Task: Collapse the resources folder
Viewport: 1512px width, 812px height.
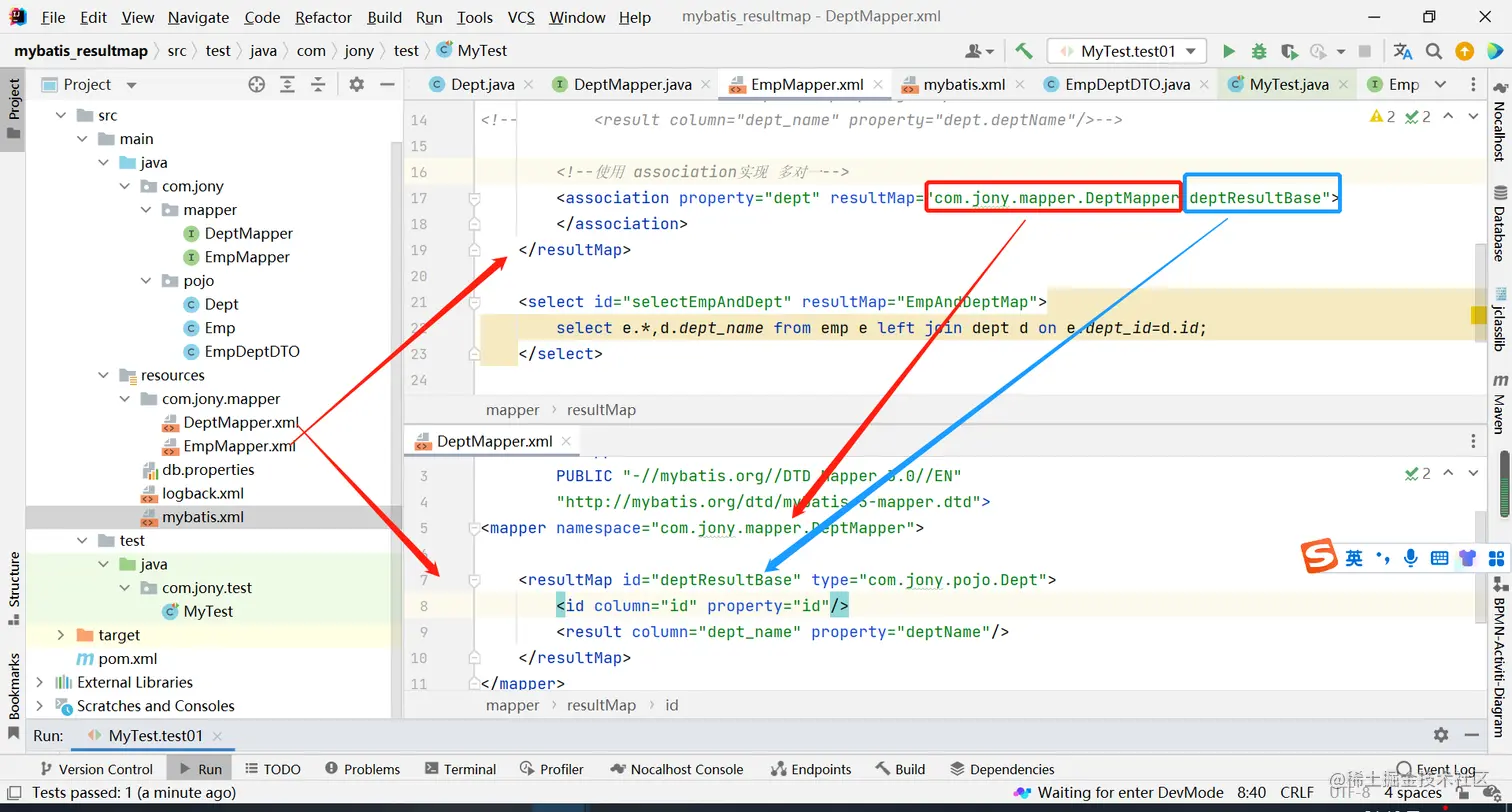Action: point(104,375)
